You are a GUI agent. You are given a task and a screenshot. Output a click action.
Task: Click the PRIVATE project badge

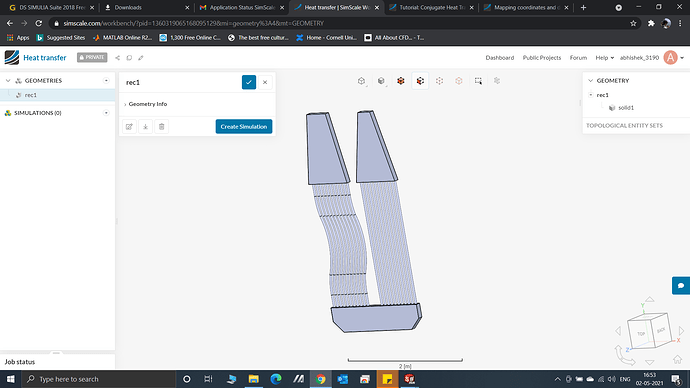pyautogui.click(x=92, y=58)
